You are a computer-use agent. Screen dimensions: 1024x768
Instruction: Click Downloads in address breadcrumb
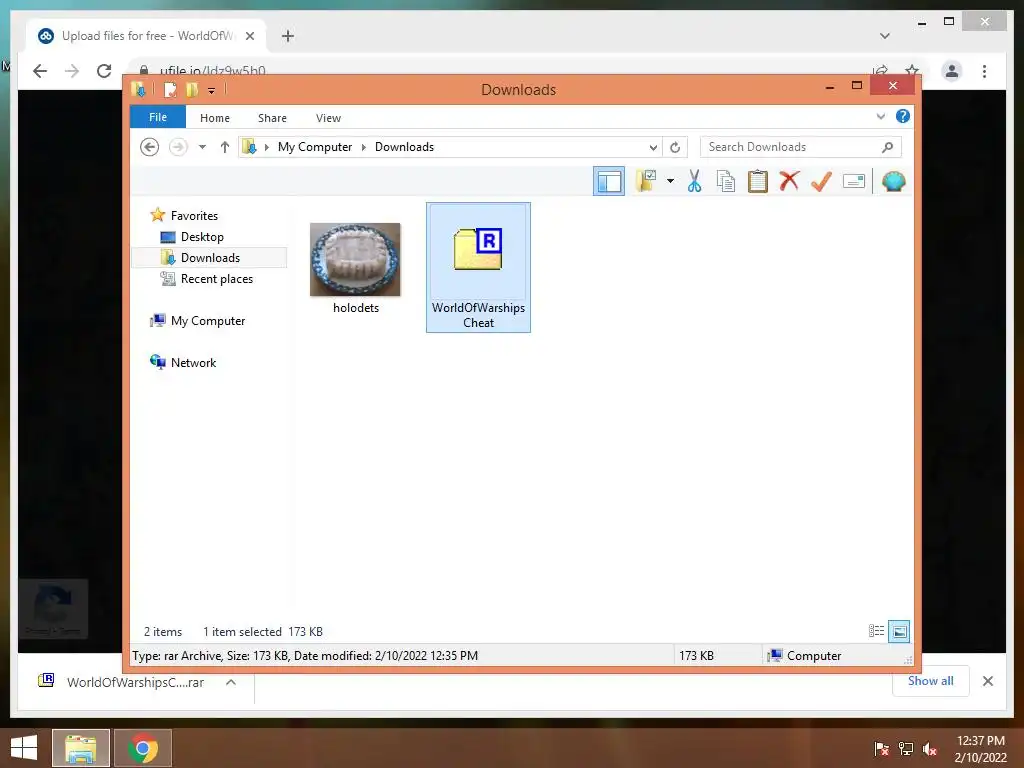pyautogui.click(x=404, y=147)
